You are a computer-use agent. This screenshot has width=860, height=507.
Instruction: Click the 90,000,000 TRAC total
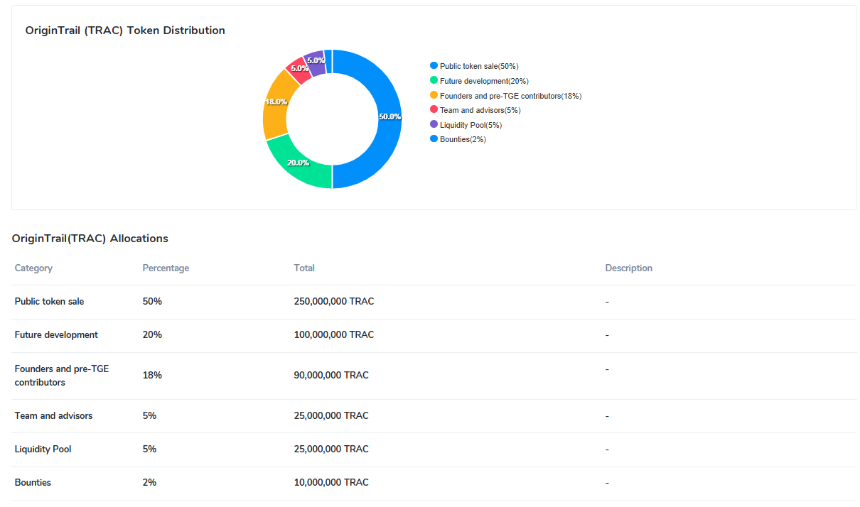(x=331, y=375)
